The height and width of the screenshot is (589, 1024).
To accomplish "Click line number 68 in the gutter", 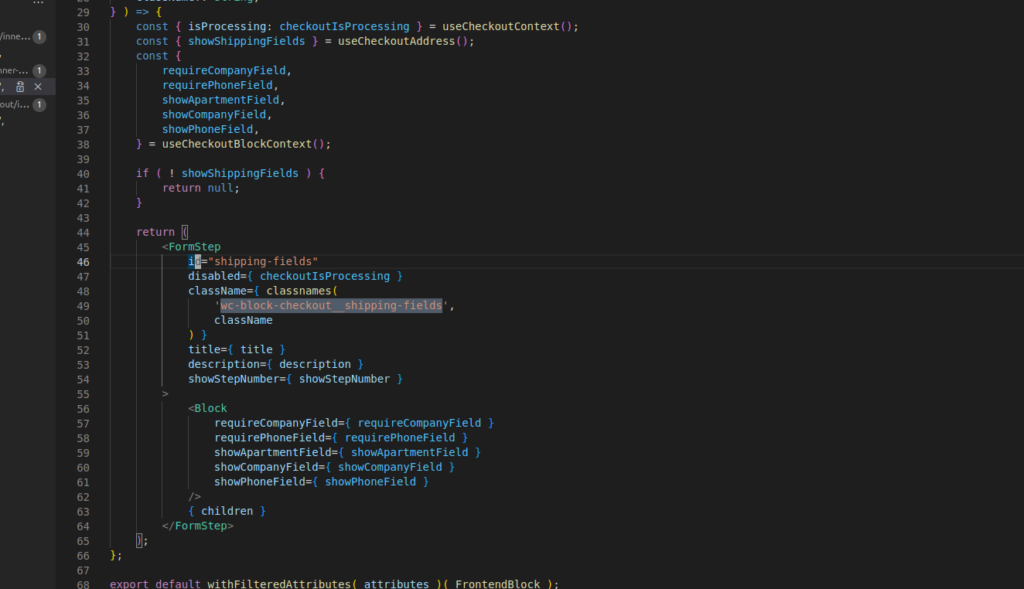I will coord(83,584).
